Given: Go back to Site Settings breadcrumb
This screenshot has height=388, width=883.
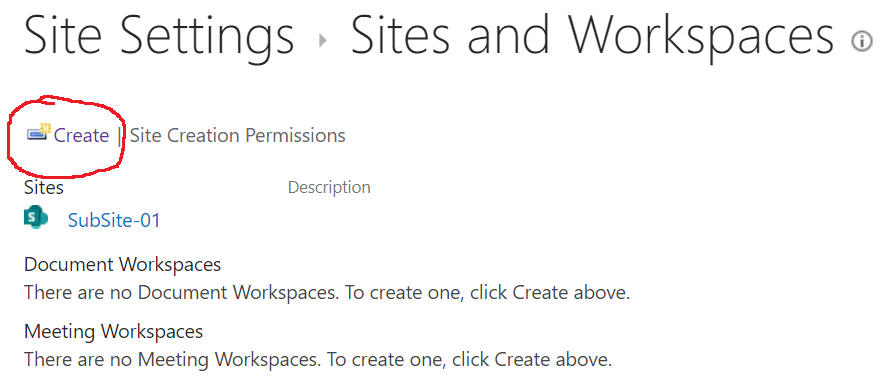Looking at the screenshot, I should pyautogui.click(x=159, y=36).
